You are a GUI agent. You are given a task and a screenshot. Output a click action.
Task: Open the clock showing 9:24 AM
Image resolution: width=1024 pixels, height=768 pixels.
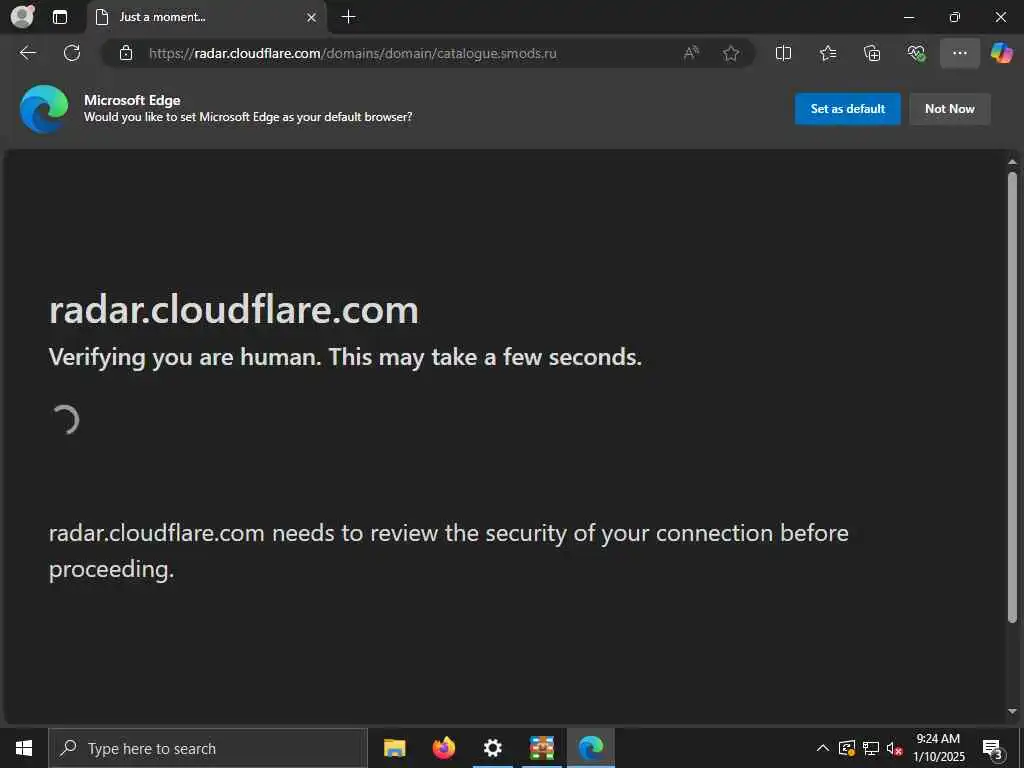click(x=938, y=748)
